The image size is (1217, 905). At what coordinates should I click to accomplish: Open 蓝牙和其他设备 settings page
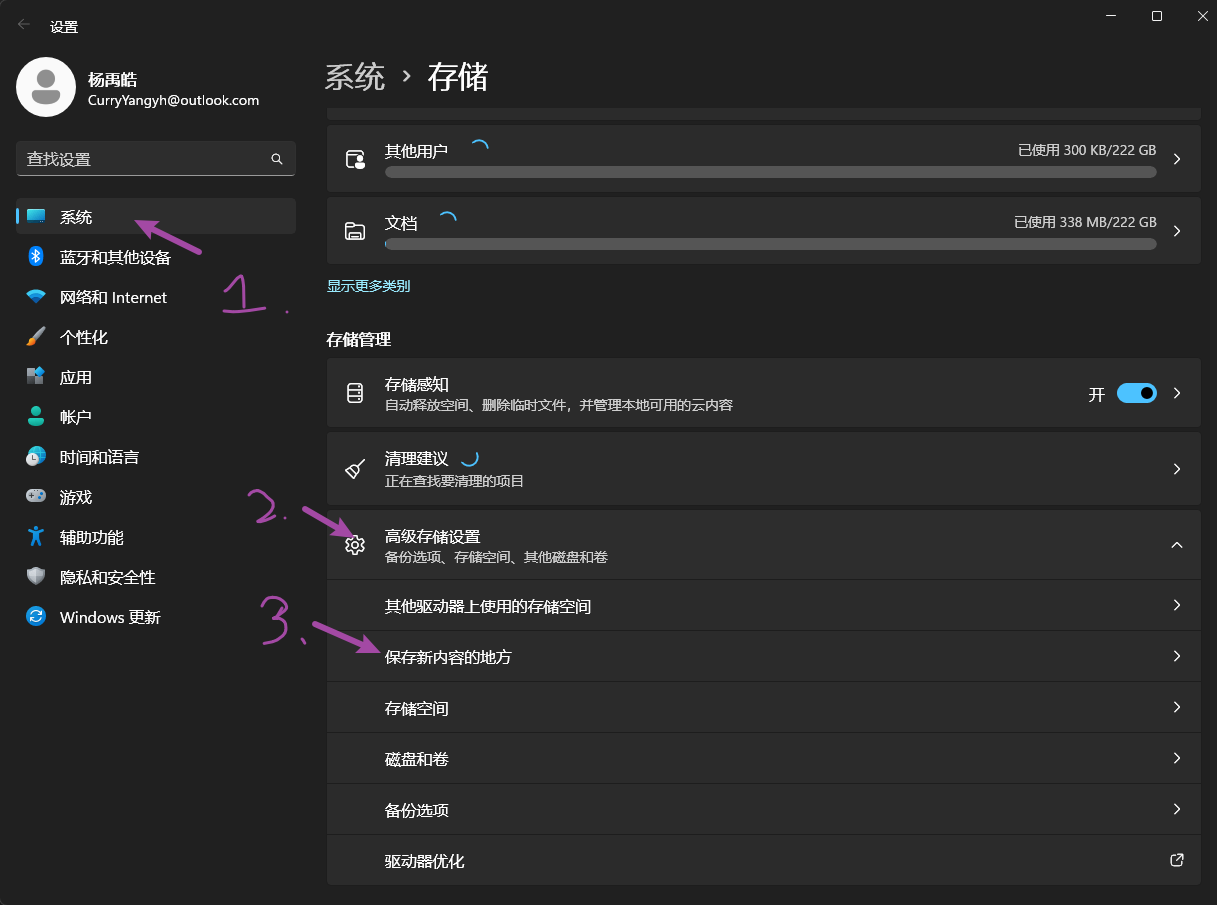click(156, 257)
